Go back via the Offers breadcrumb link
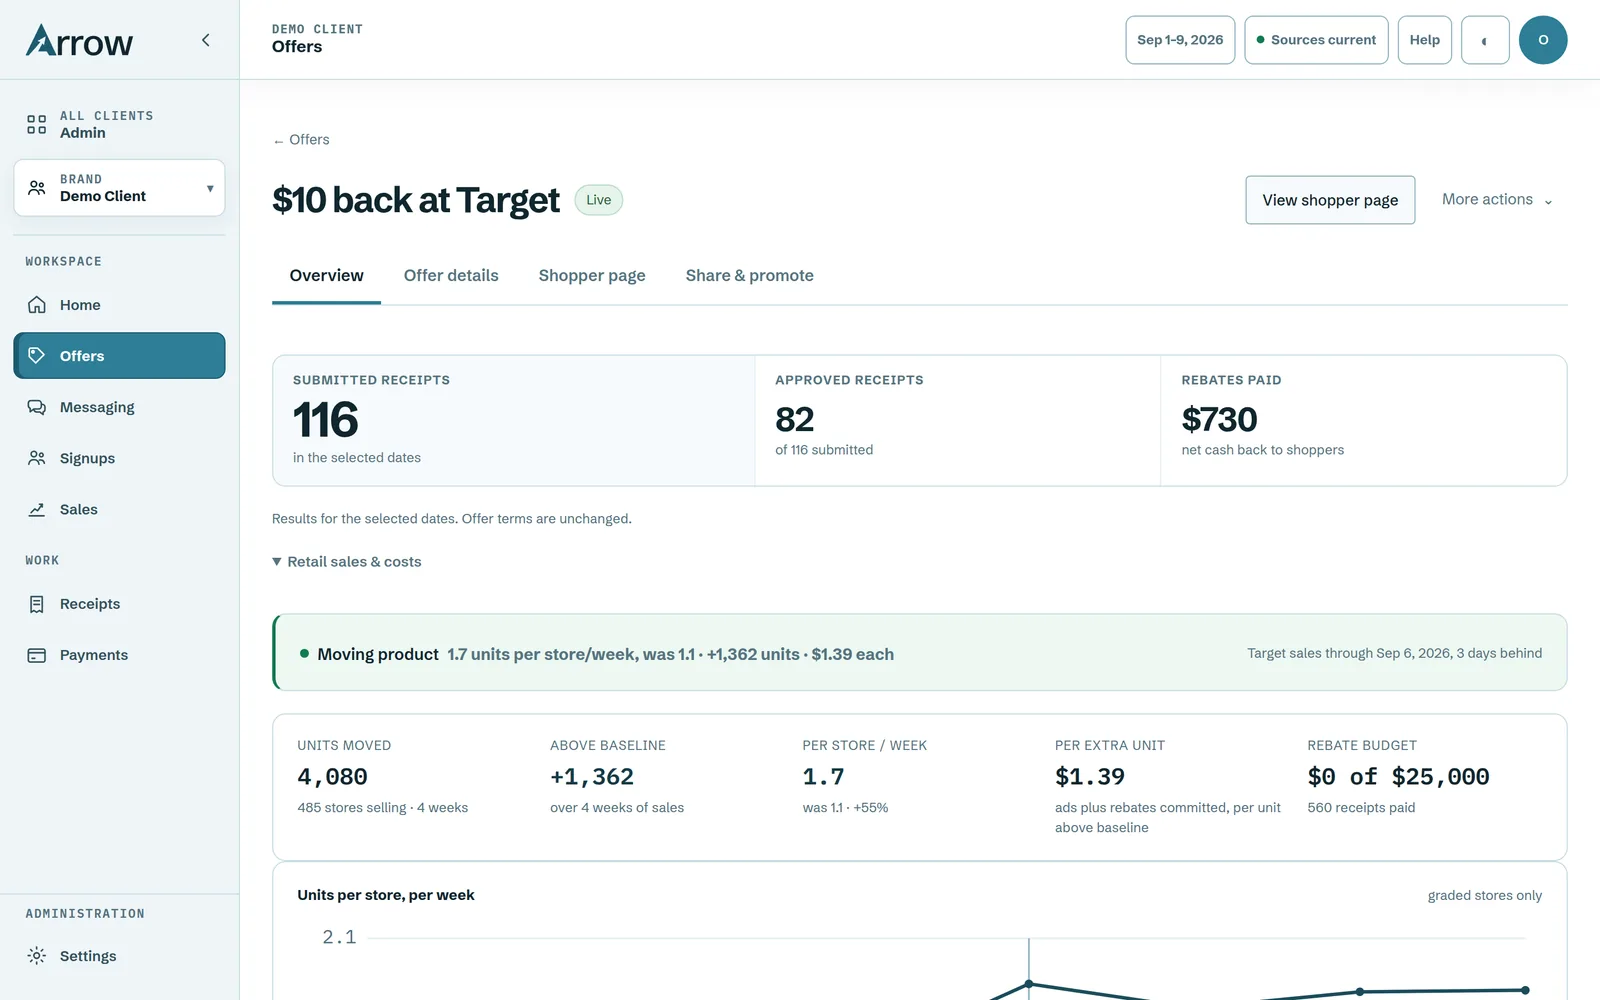1600x1000 pixels. pos(301,140)
